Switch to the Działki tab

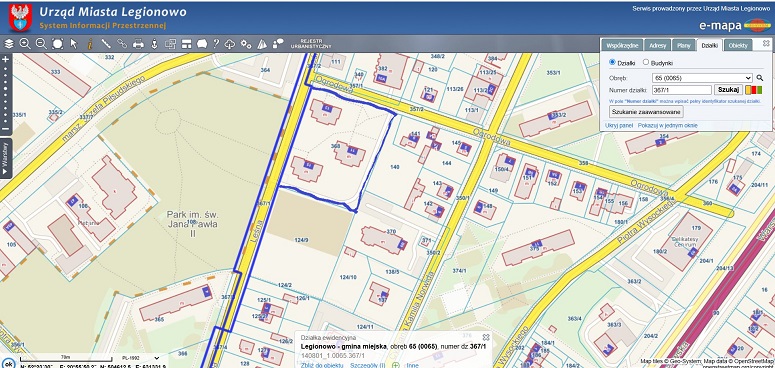coord(709,45)
